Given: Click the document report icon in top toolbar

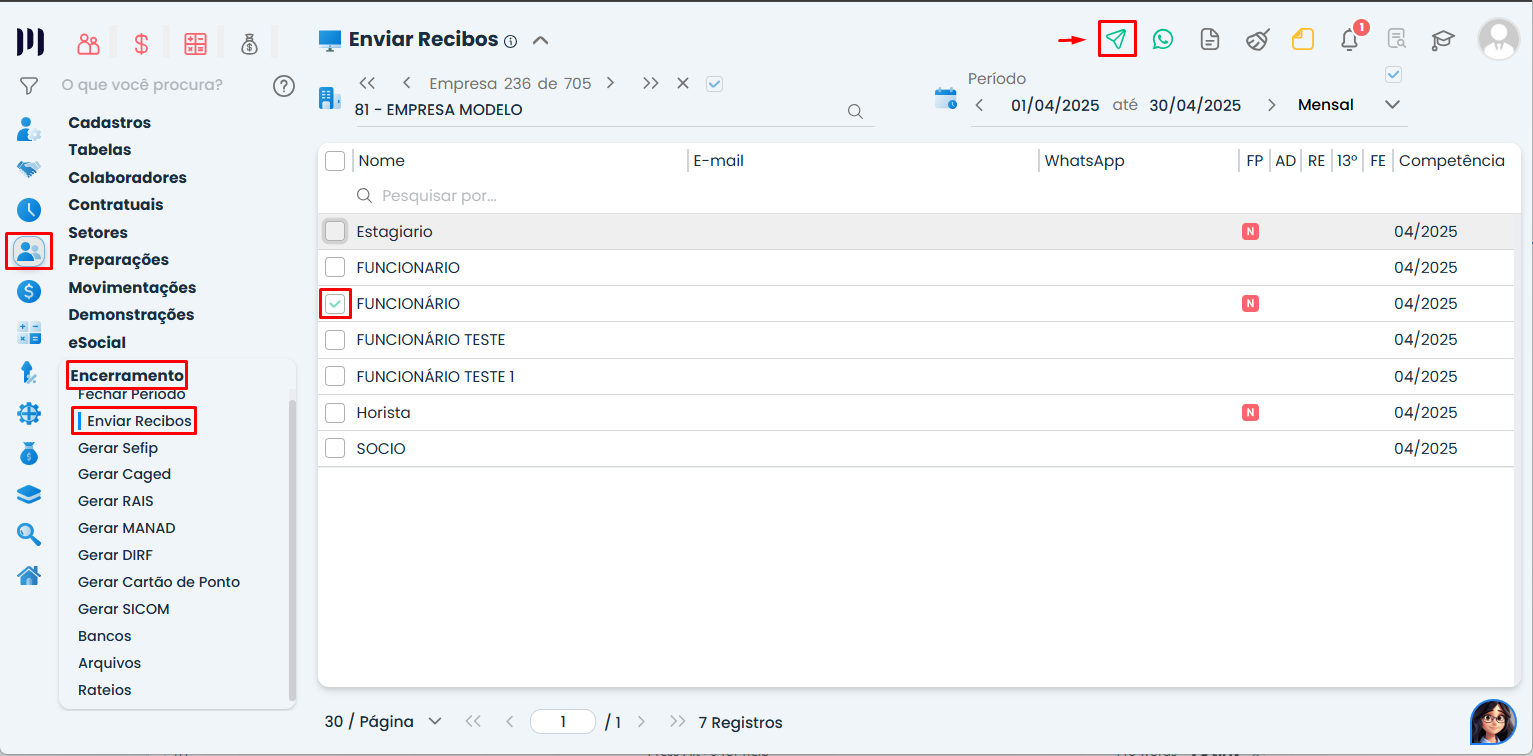Looking at the screenshot, I should click(x=1210, y=40).
